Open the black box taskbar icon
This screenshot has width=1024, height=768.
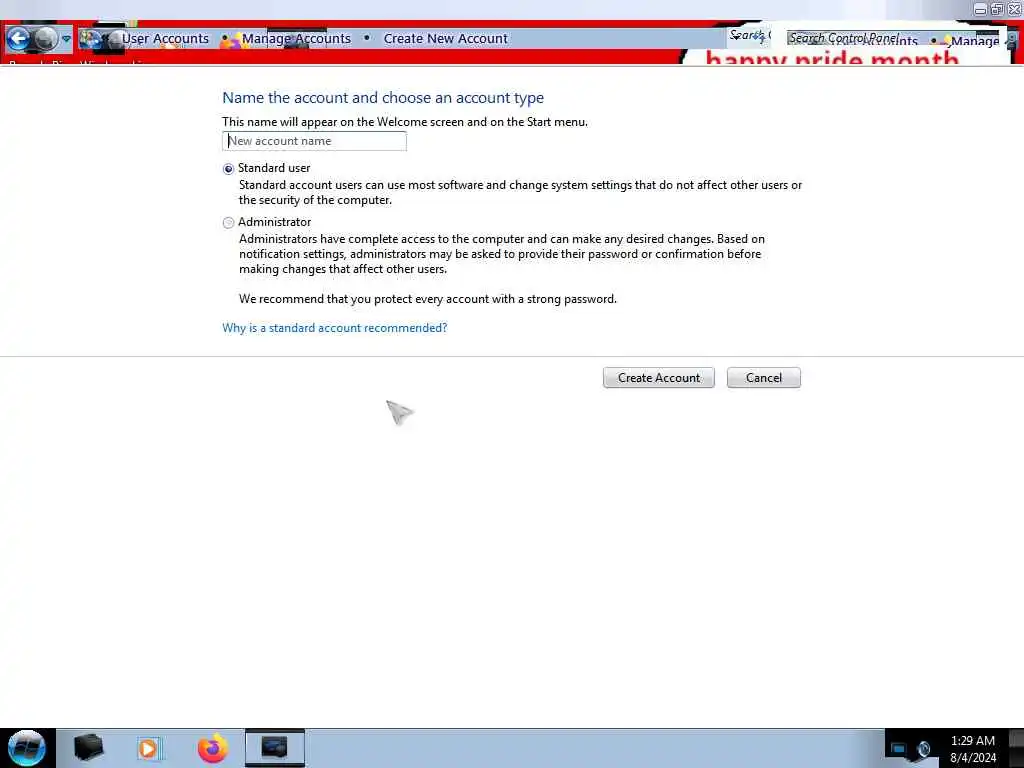(x=88, y=748)
